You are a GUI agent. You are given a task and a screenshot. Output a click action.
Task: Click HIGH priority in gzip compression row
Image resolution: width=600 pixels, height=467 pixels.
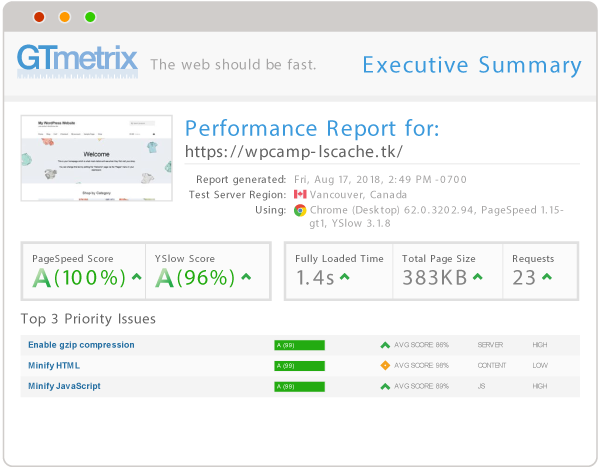[x=540, y=345]
